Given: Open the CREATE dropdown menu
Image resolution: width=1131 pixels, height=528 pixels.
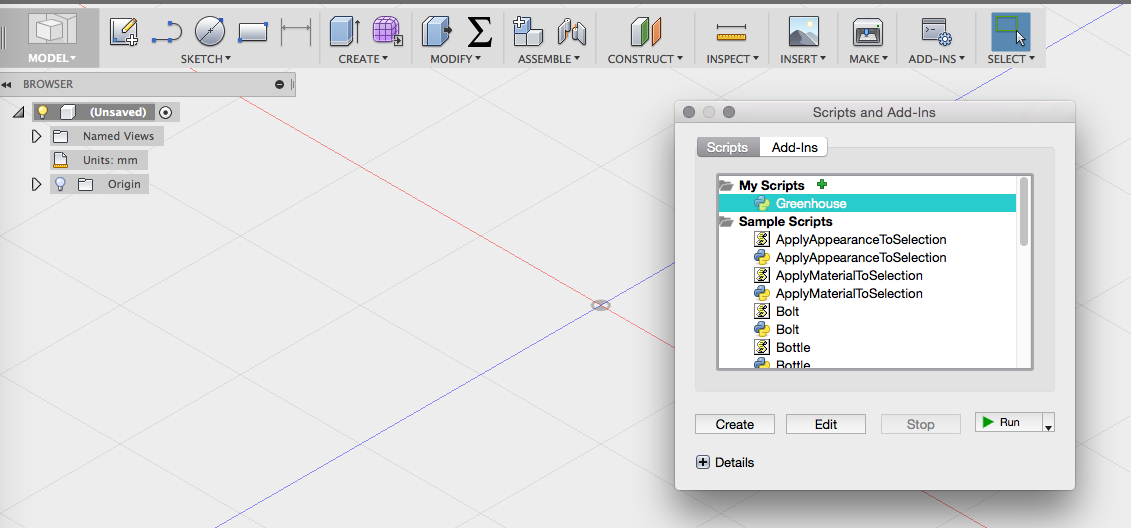Looking at the screenshot, I should click(363, 59).
